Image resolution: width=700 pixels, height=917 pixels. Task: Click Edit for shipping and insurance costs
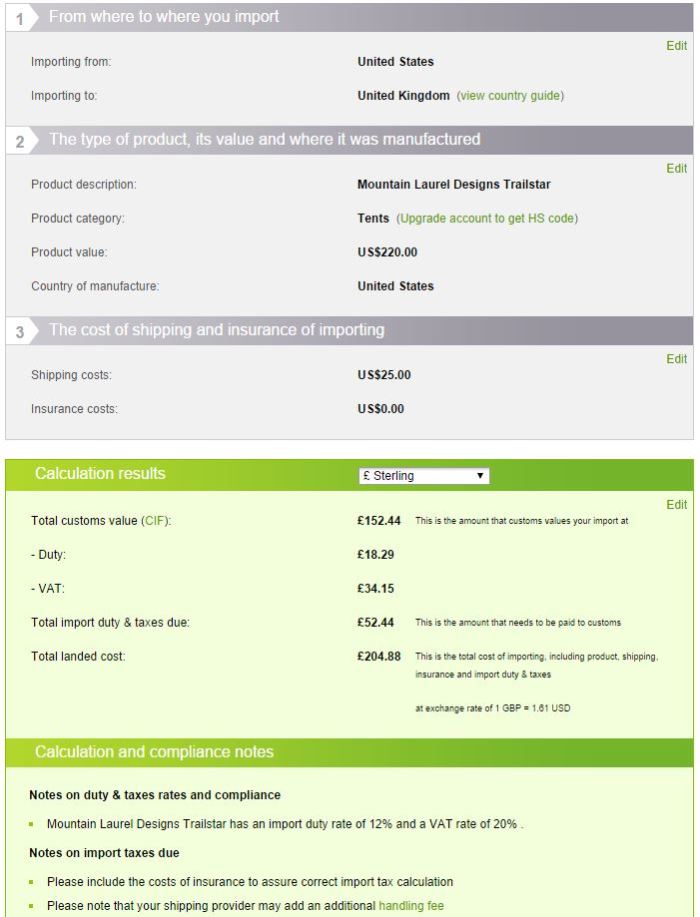coord(677,357)
